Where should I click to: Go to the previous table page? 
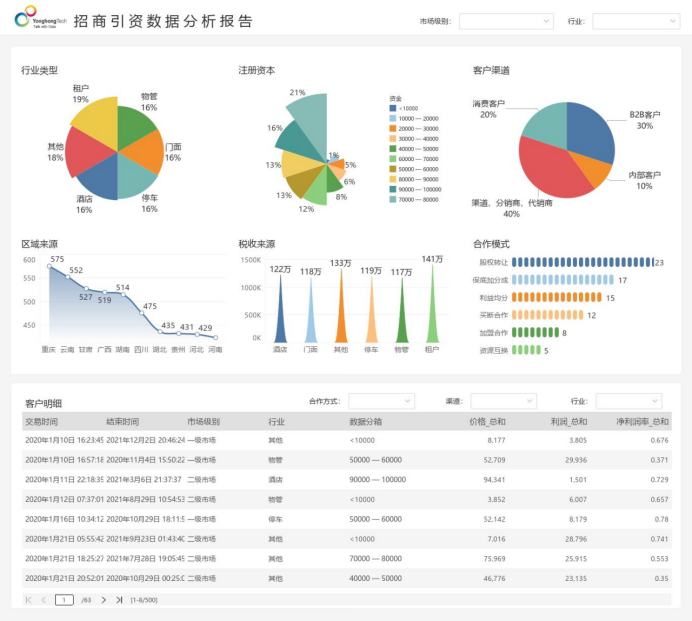pos(44,600)
